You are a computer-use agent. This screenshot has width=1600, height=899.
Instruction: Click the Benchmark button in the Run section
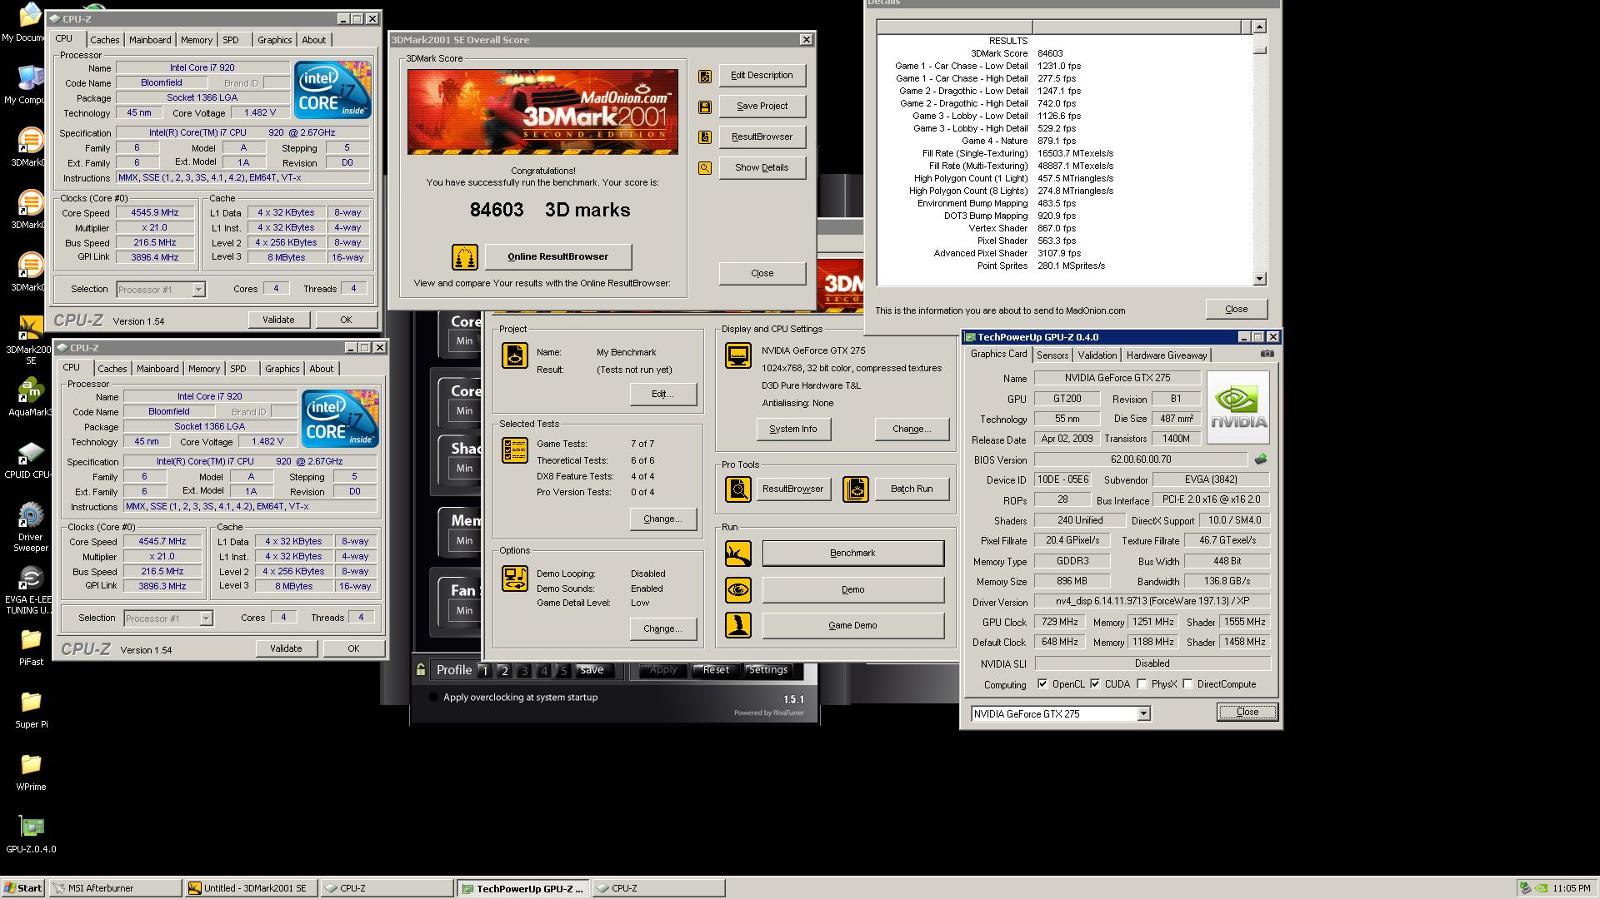(x=853, y=553)
